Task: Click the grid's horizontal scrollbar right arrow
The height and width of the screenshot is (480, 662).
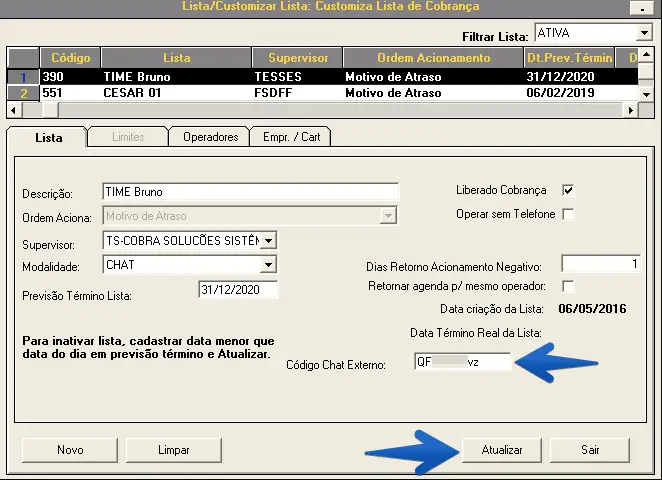Action: click(x=631, y=110)
